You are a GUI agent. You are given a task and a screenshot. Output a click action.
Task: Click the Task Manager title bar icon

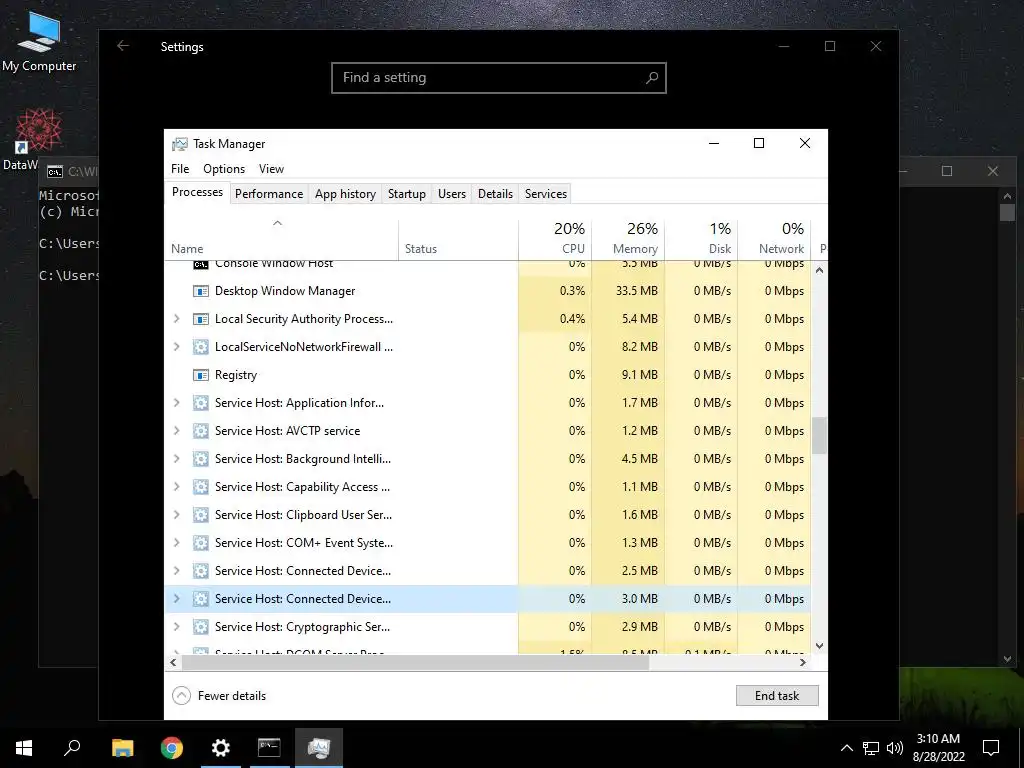(180, 144)
